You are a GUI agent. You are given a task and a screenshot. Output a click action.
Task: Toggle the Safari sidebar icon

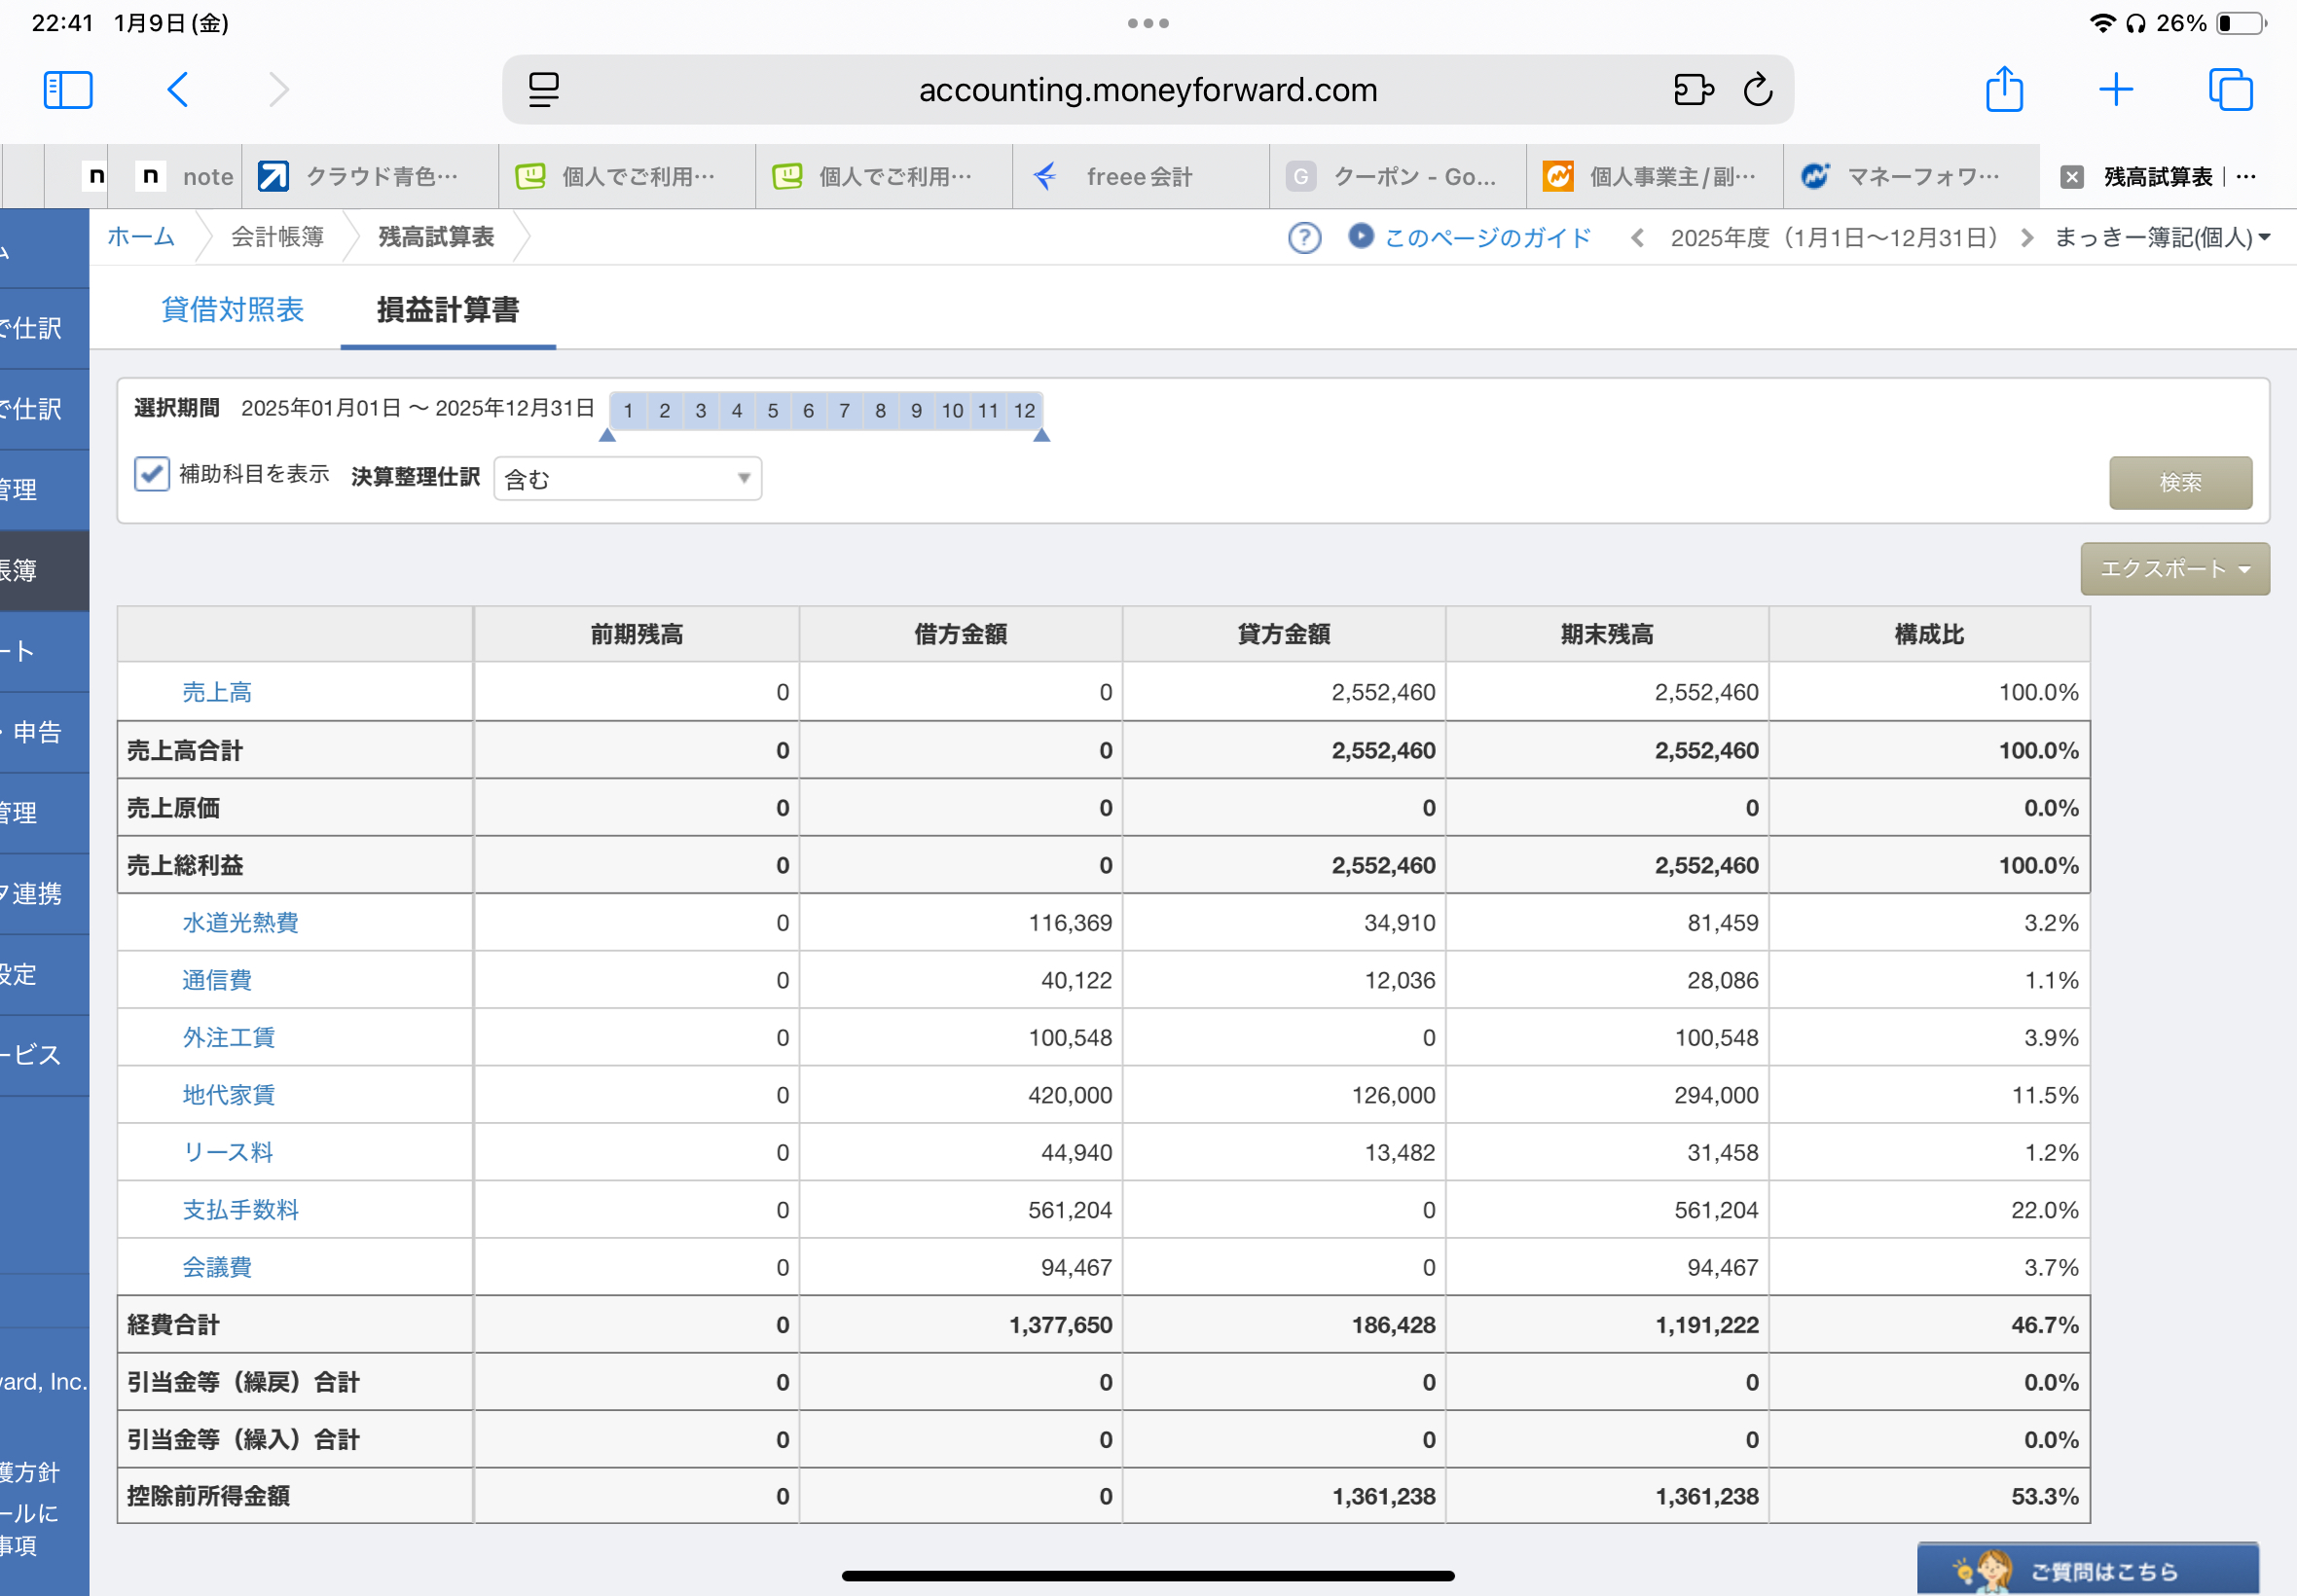68,90
